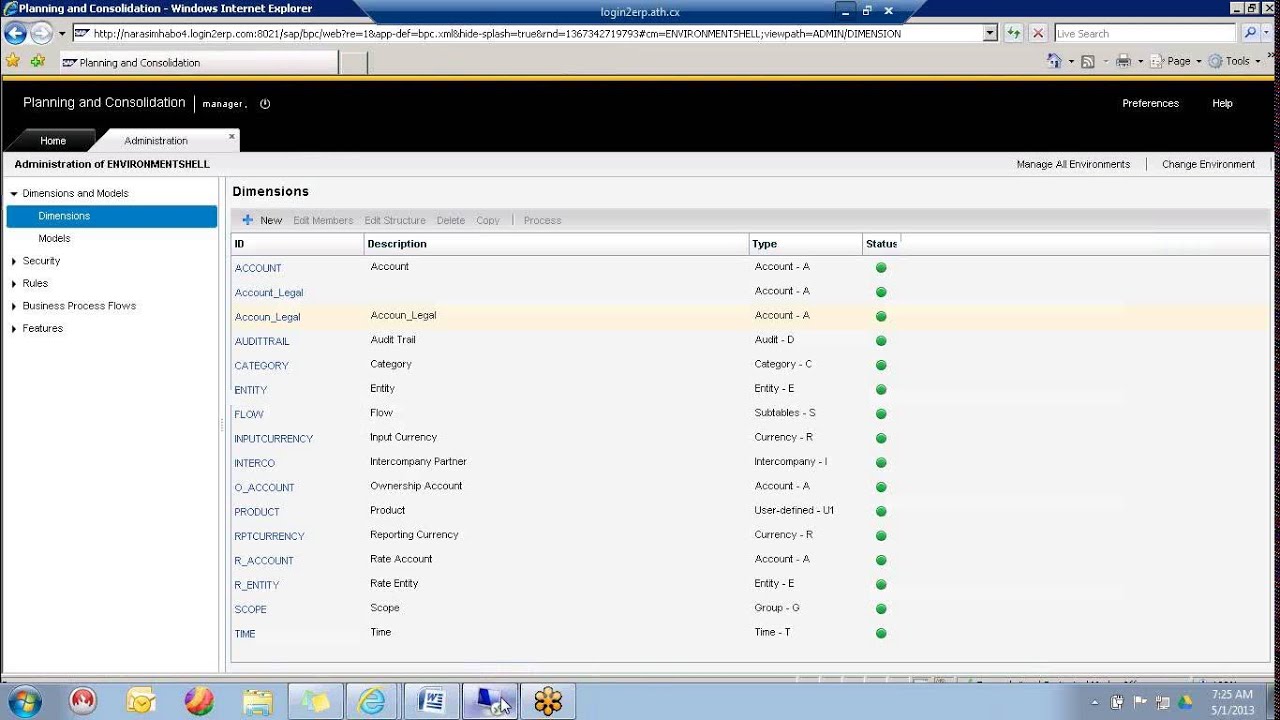The height and width of the screenshot is (720, 1280).
Task: Open the Favorites star icon
Action: [x=12, y=61]
